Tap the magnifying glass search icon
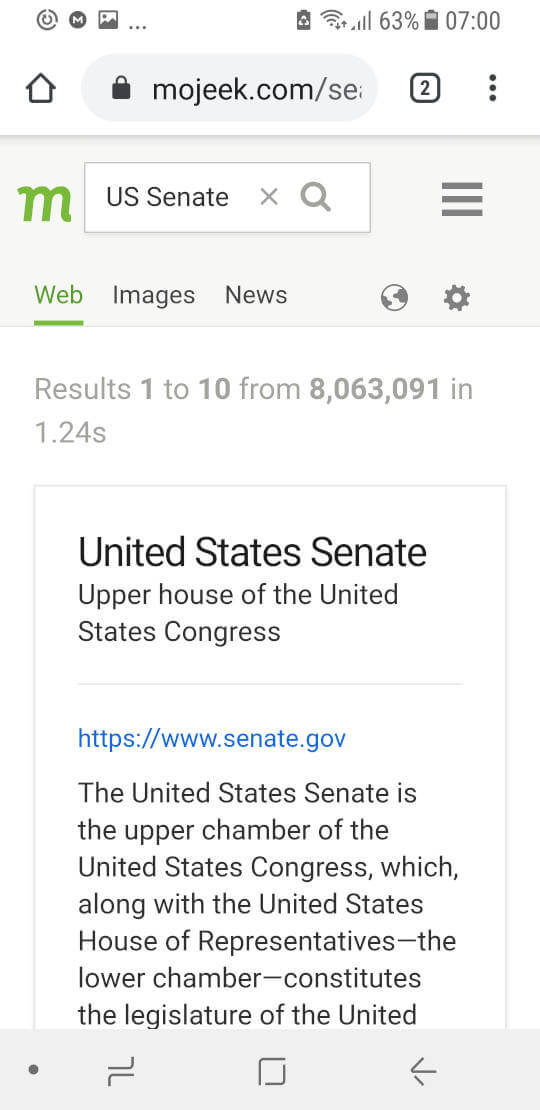The width and height of the screenshot is (540, 1110). (x=316, y=197)
